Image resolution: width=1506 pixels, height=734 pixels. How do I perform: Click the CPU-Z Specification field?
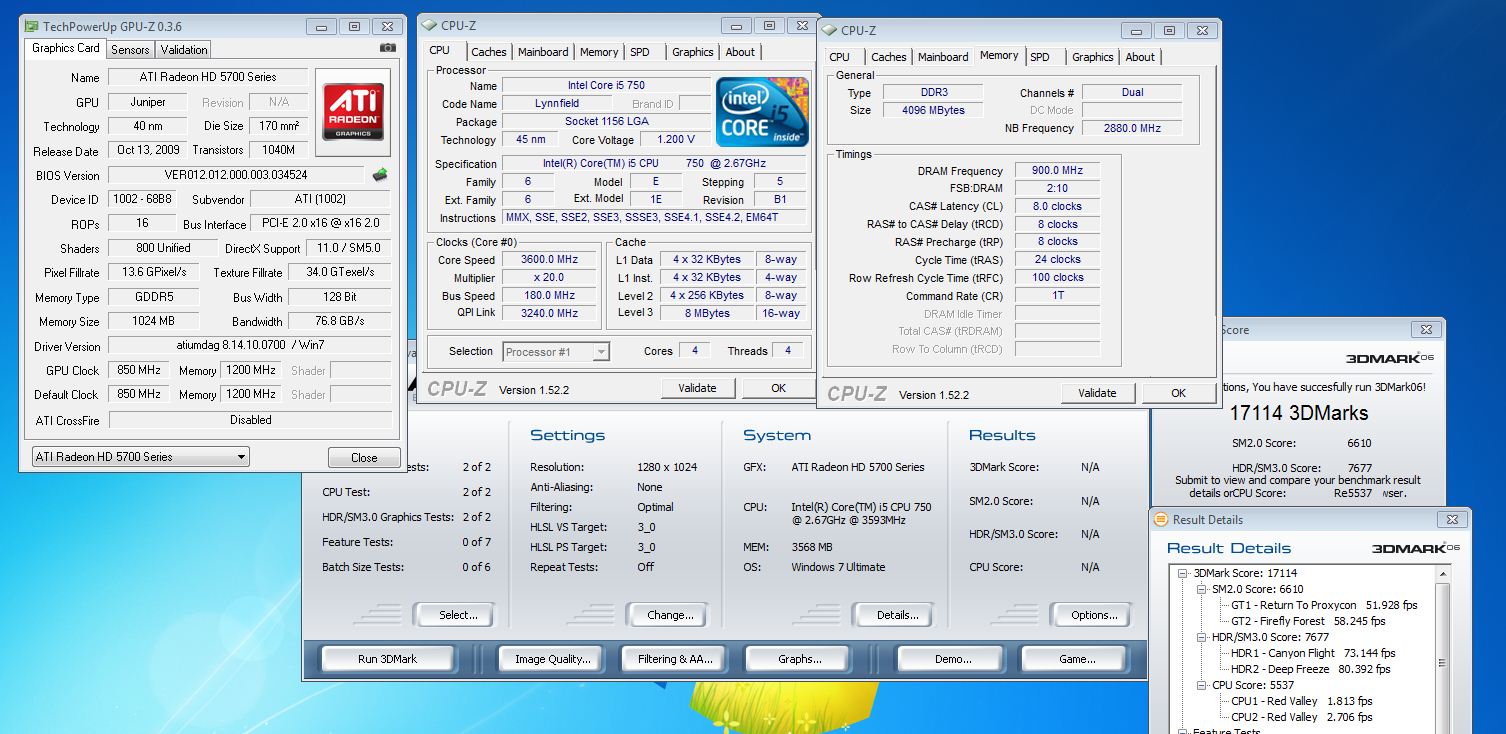click(x=653, y=164)
